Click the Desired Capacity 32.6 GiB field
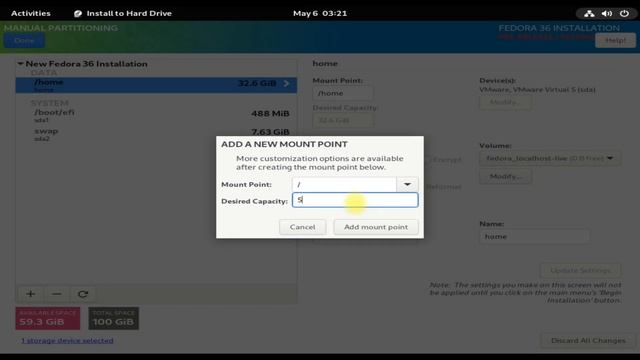 [x=342, y=120]
